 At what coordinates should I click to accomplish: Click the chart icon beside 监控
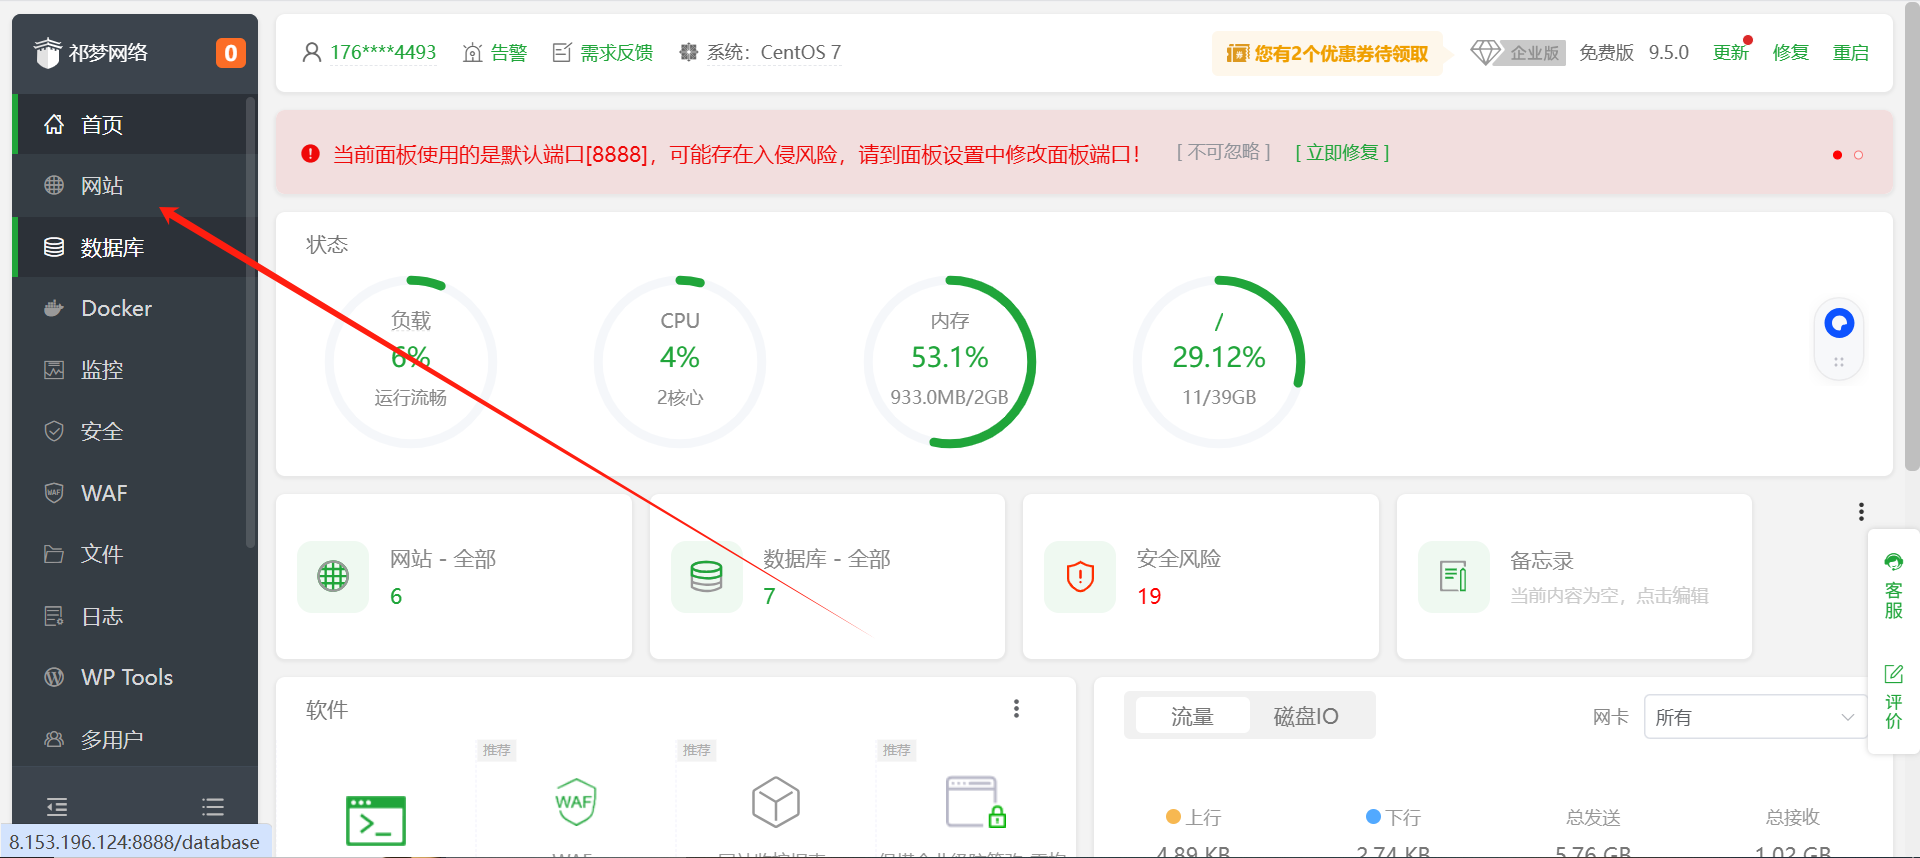[x=54, y=370]
